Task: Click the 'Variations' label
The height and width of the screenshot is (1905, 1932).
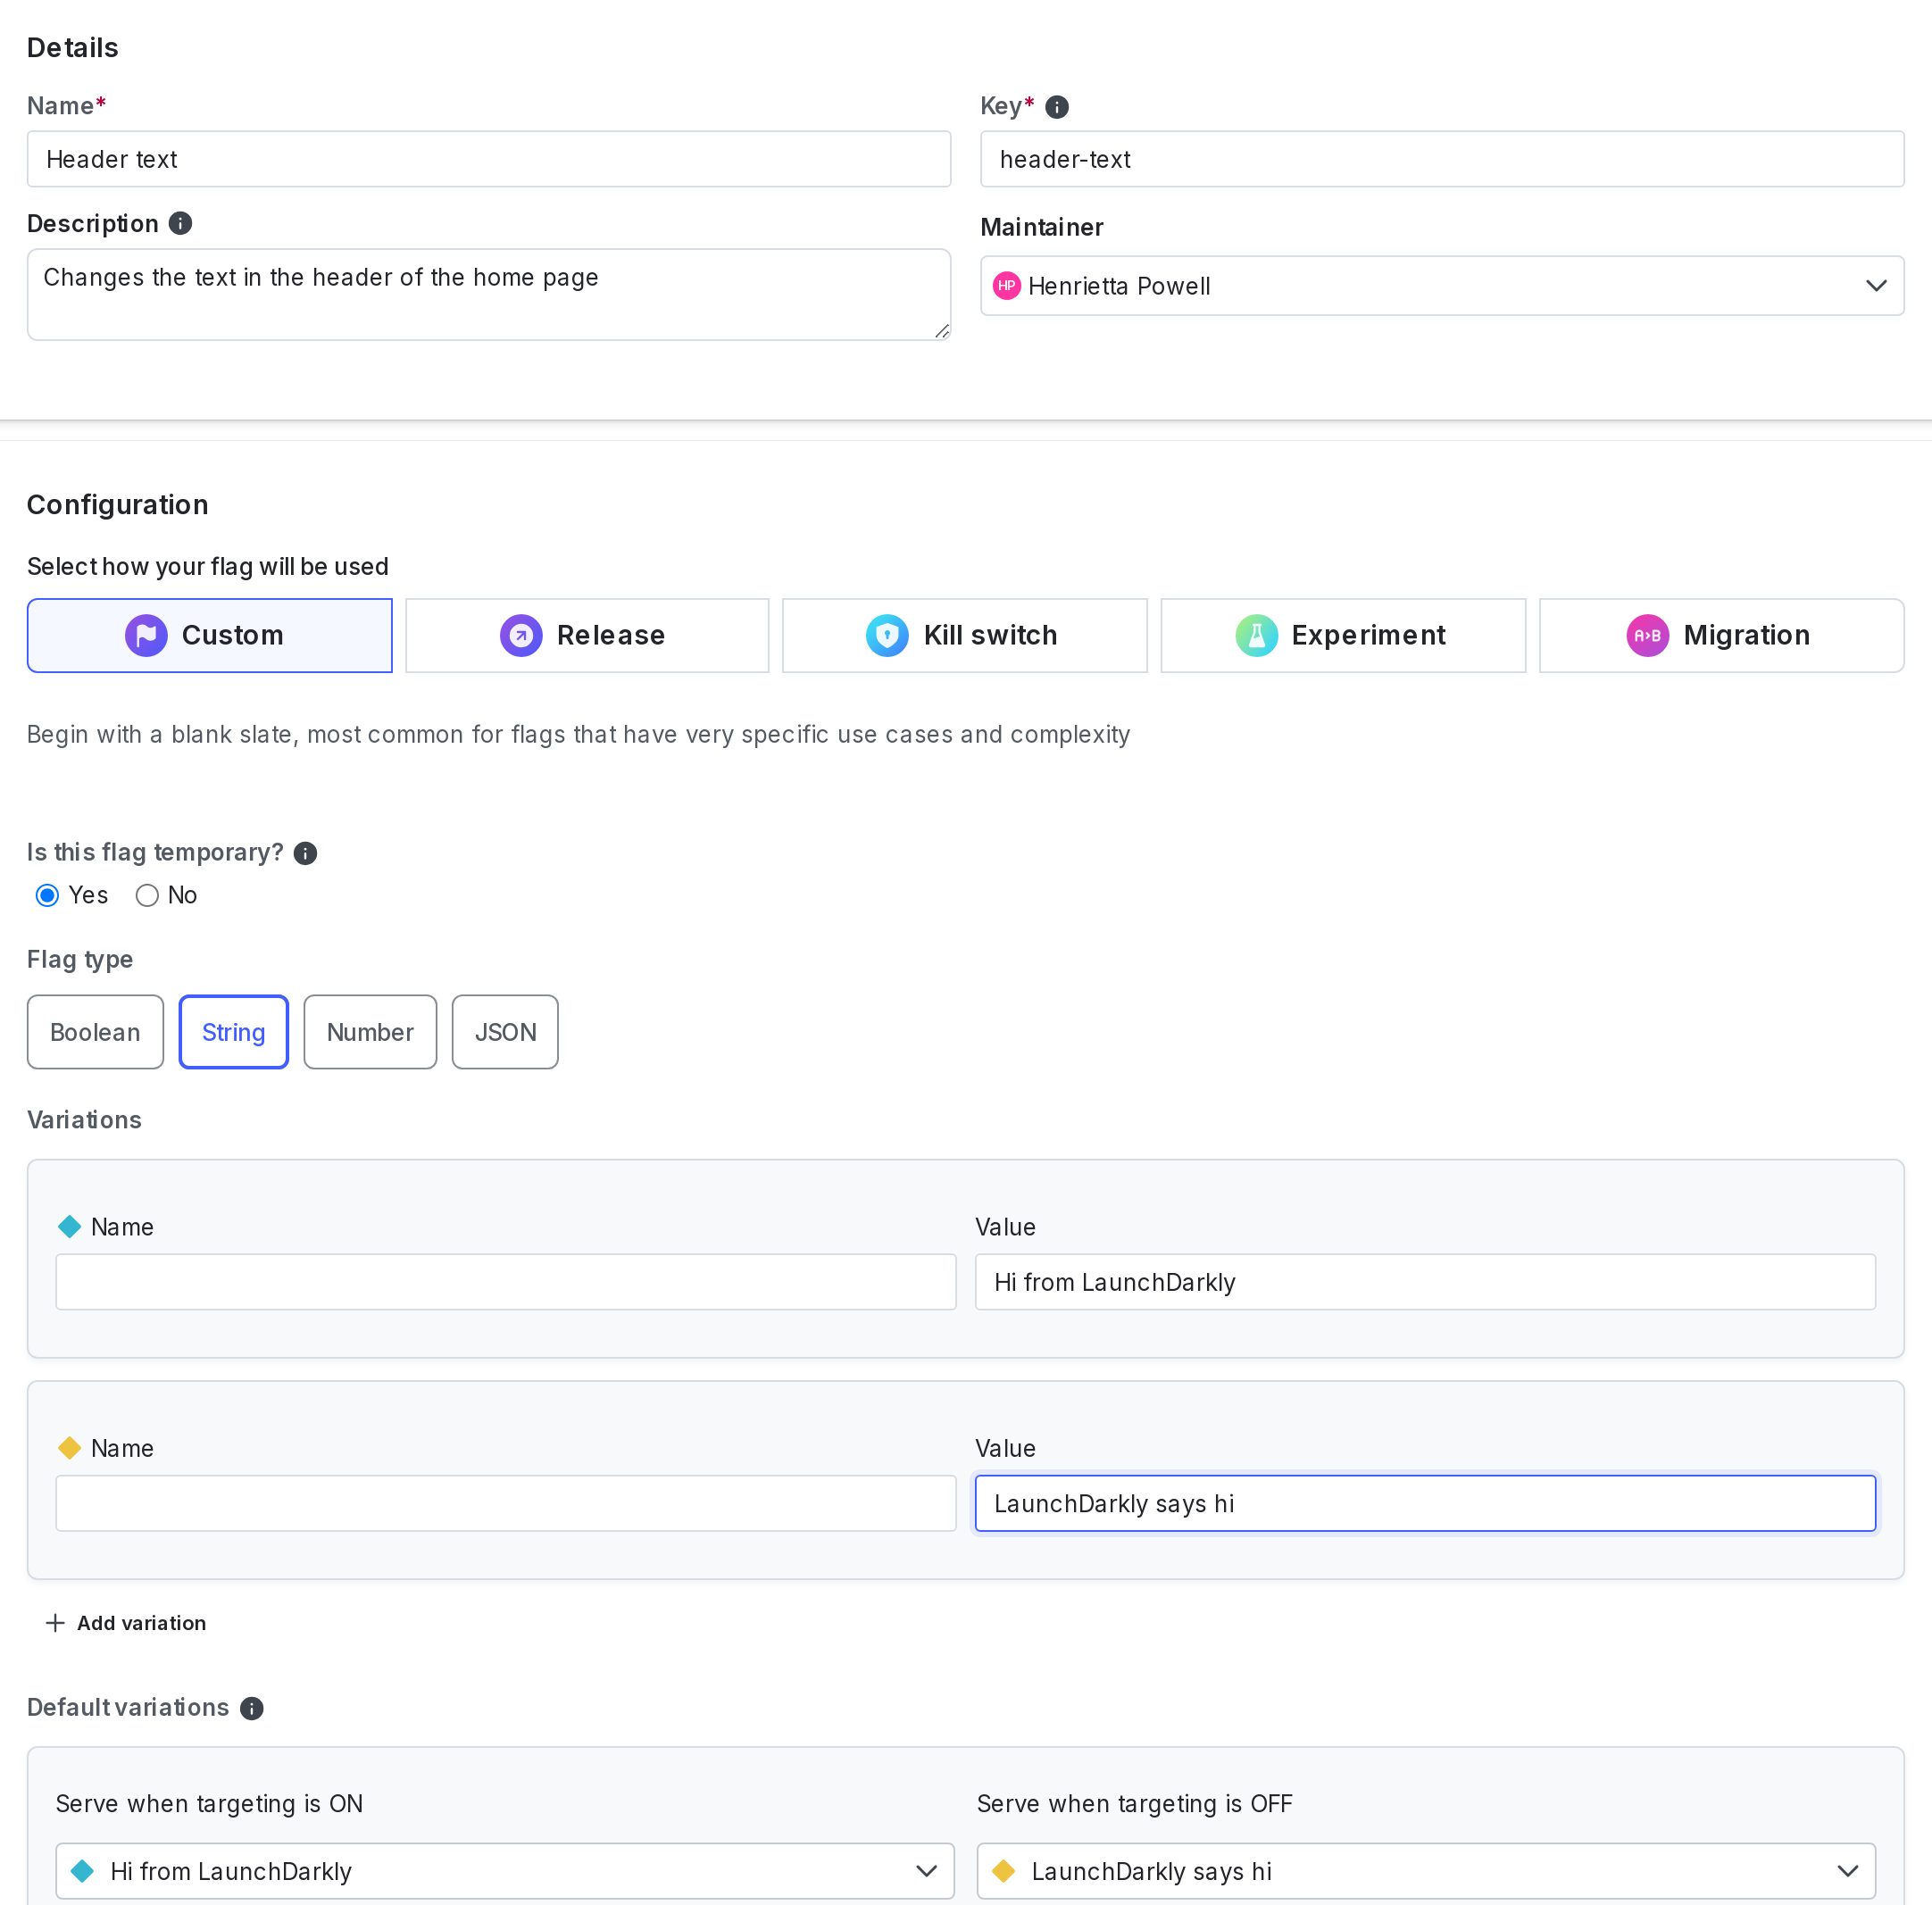Action: (x=84, y=1120)
